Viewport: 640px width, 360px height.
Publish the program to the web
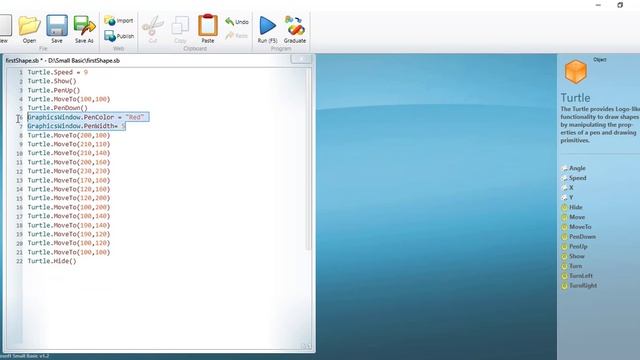(x=119, y=36)
